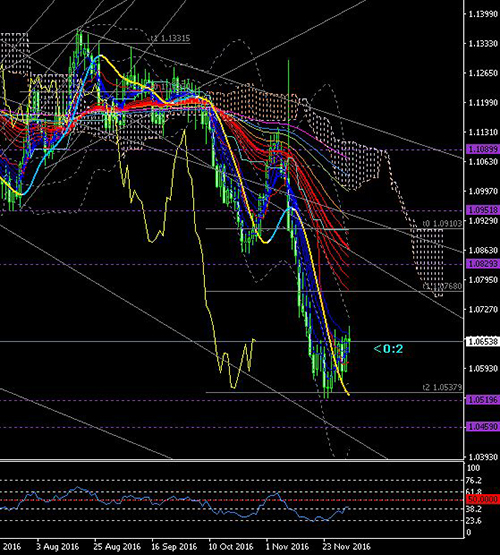The image size is (500, 555).
Task: Click the 100 oscillator scale value
Action: [x=473, y=468]
